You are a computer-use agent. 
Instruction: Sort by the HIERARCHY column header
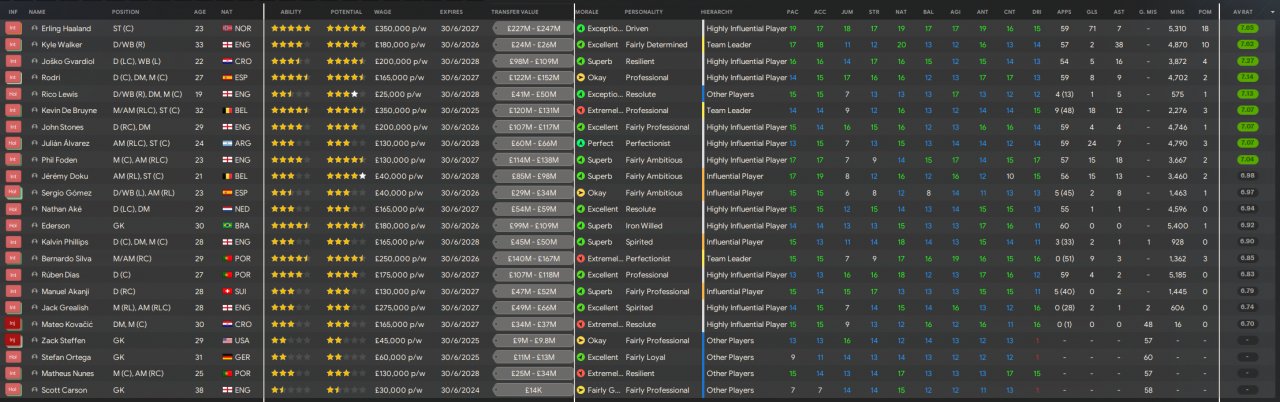(716, 11)
